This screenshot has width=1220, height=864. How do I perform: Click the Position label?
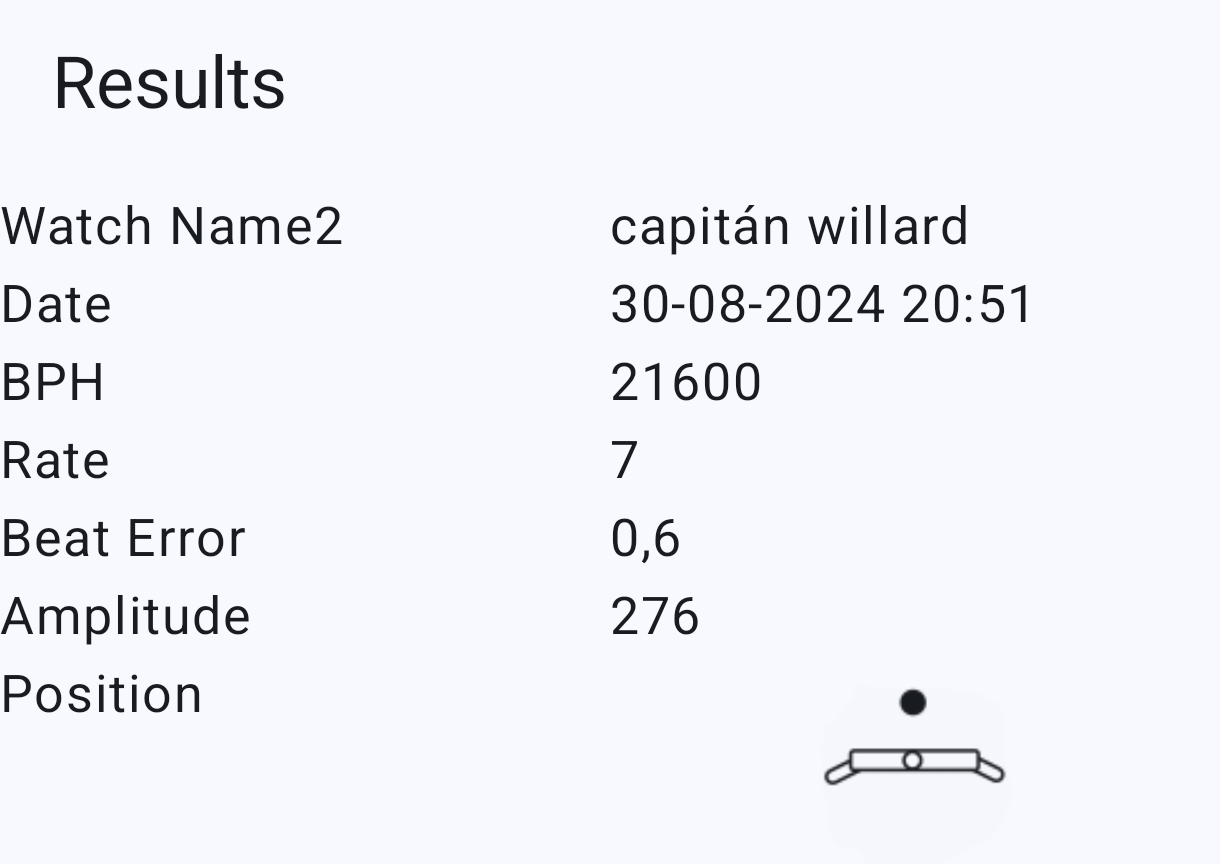(x=101, y=694)
